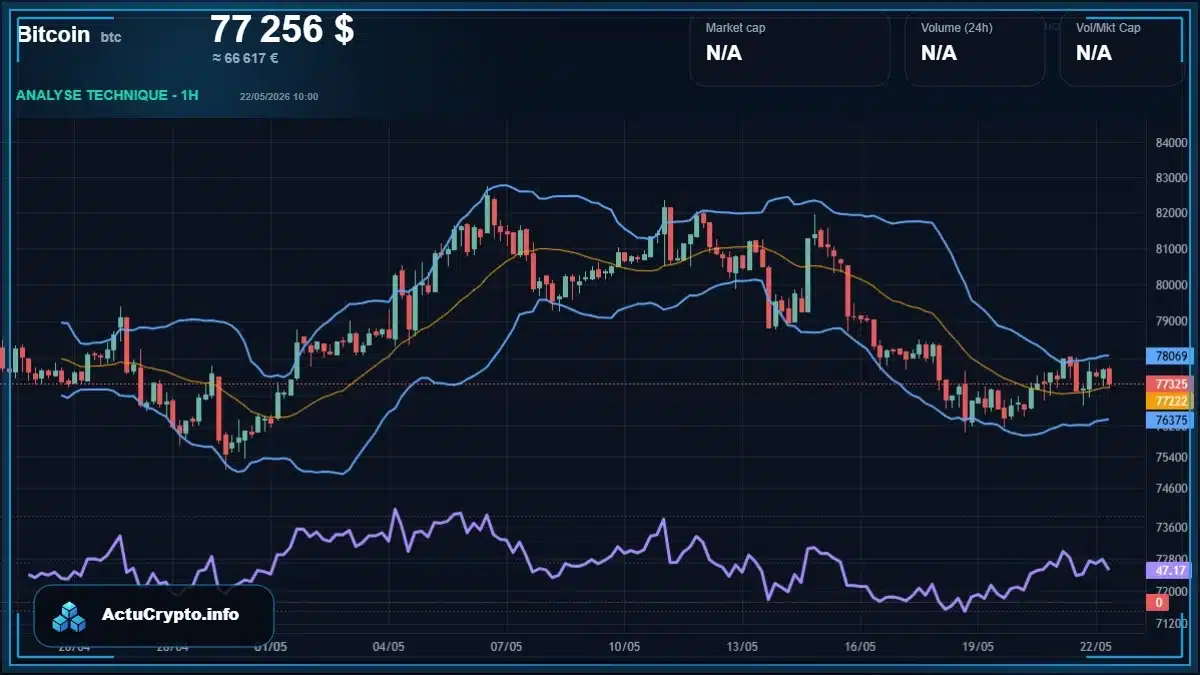The image size is (1200, 675).
Task: Click the 13/05 date label
Action: click(x=742, y=647)
